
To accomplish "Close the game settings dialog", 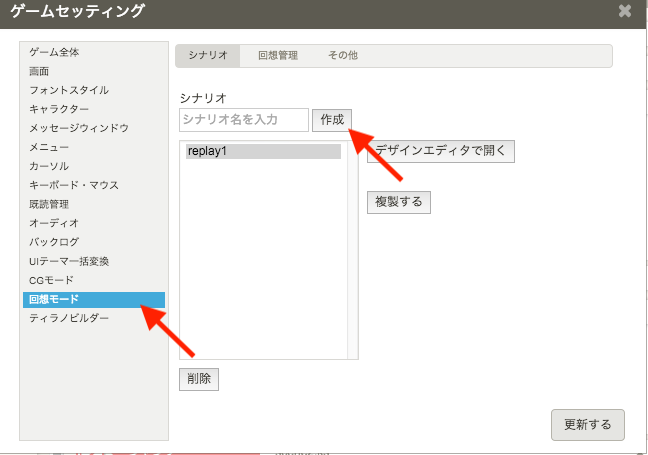I will [625, 12].
